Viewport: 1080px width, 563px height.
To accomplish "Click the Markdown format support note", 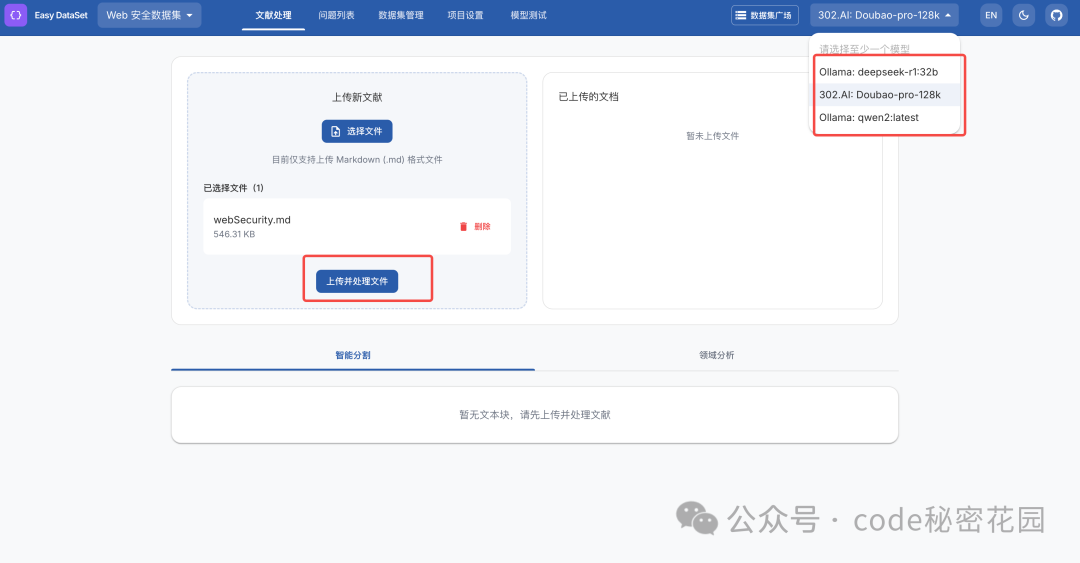I will pyautogui.click(x=357, y=160).
